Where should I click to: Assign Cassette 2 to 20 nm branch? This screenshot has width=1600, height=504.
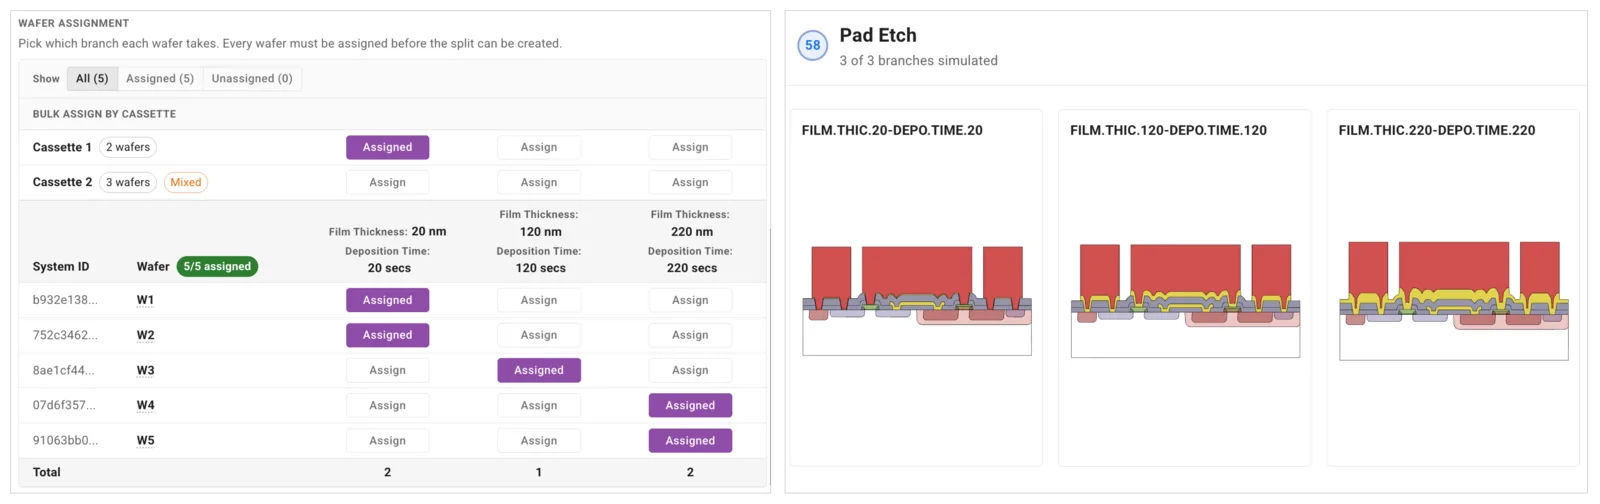point(388,182)
